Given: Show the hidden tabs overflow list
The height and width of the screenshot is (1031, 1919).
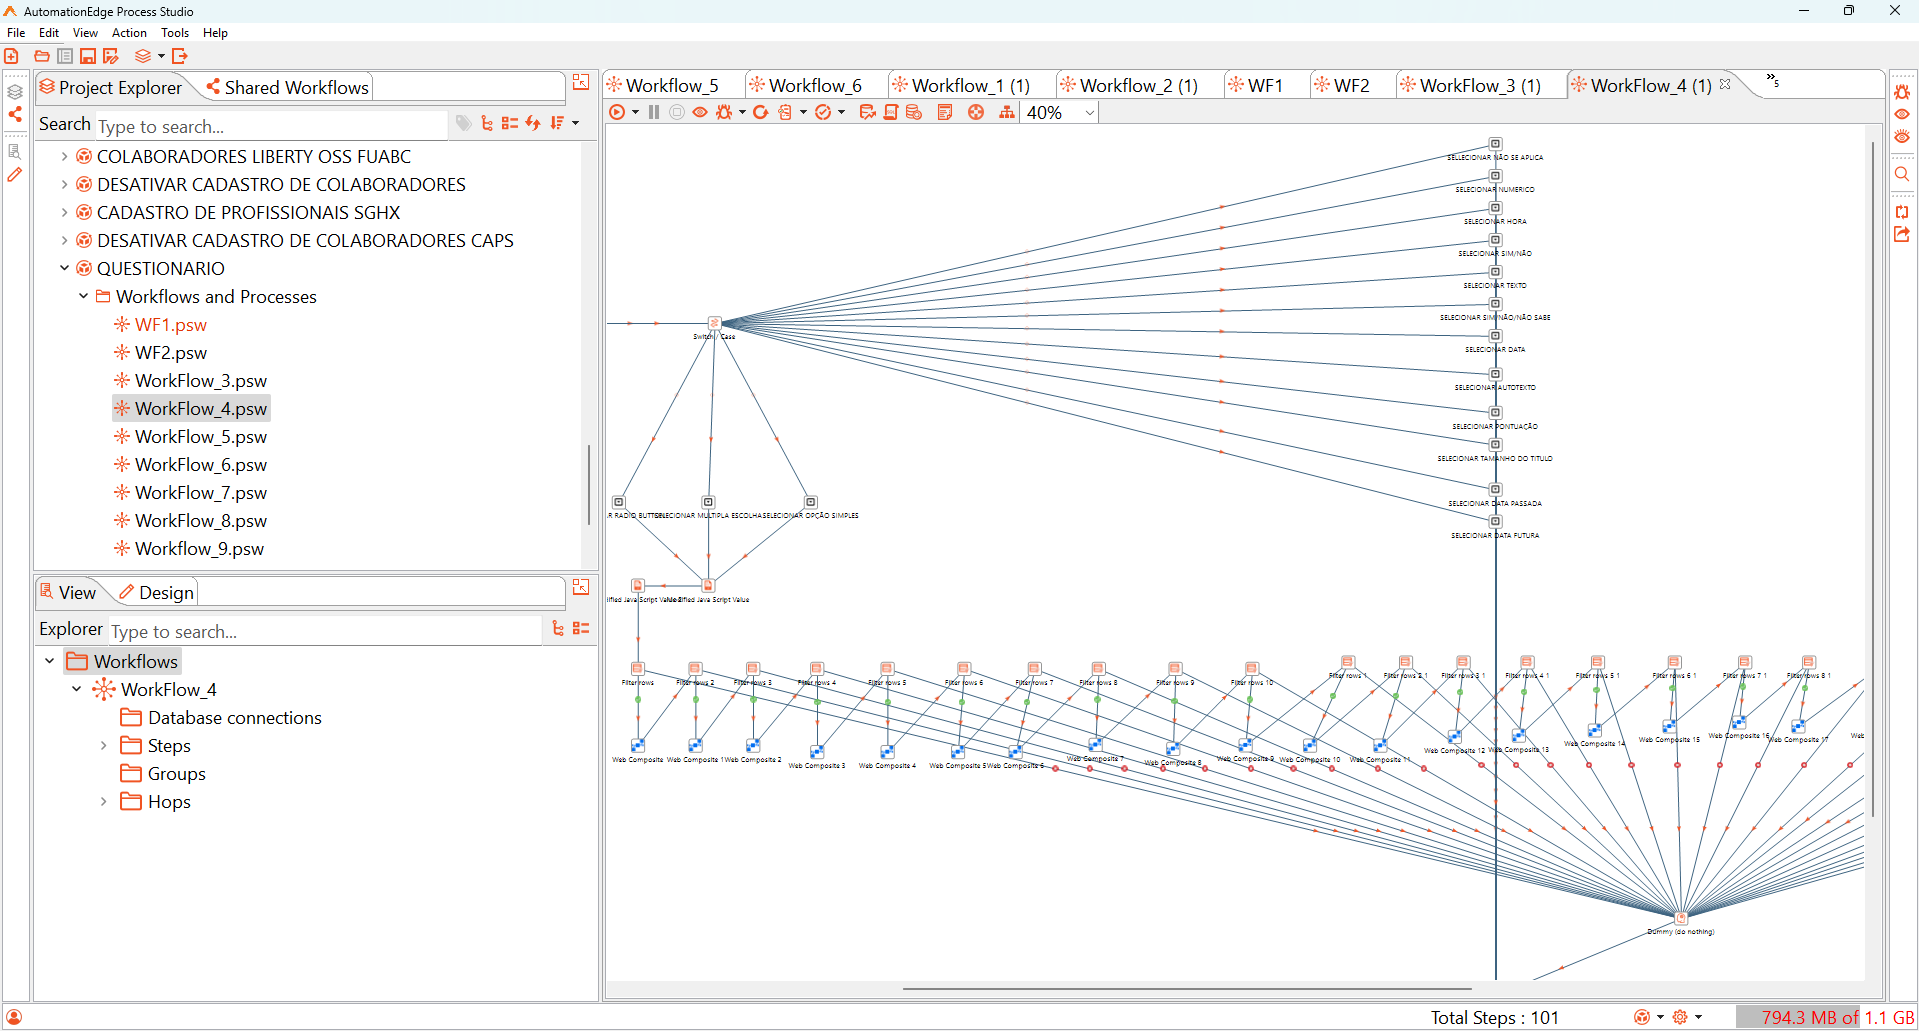Looking at the screenshot, I should (1772, 80).
